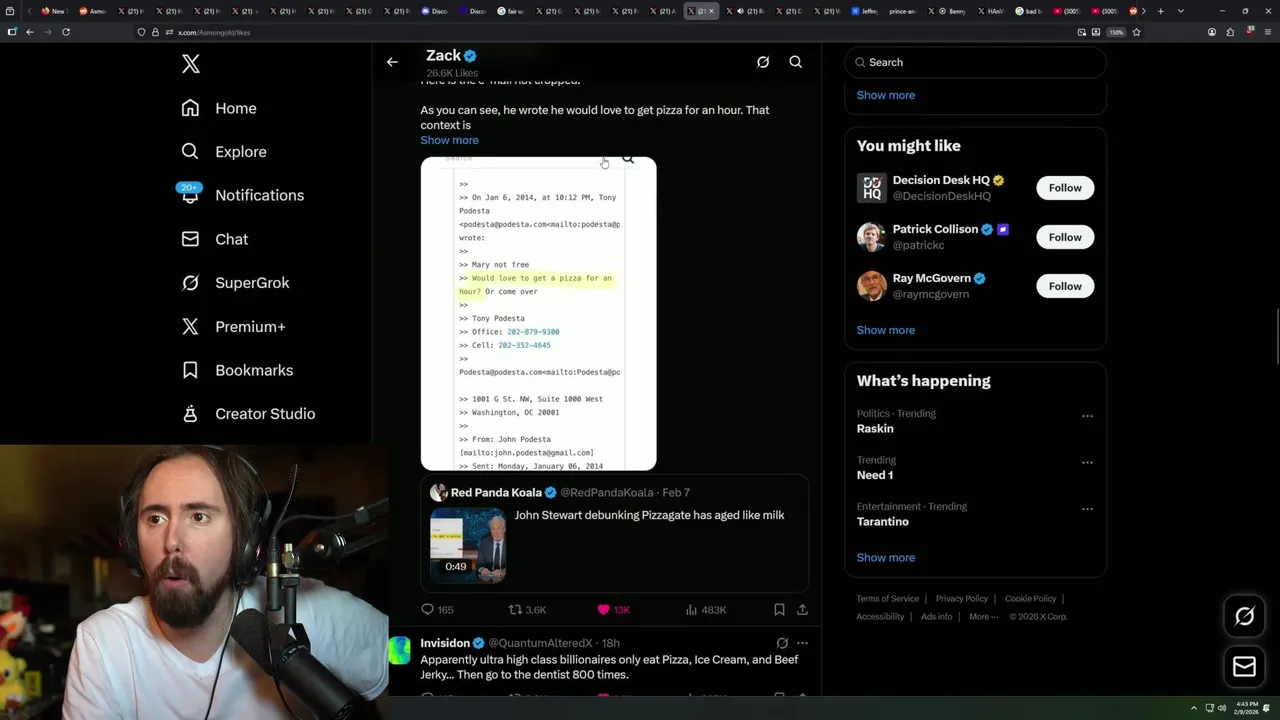Follow Decision Desk HQ
Viewport: 1280px width, 720px height.
pyautogui.click(x=1065, y=188)
